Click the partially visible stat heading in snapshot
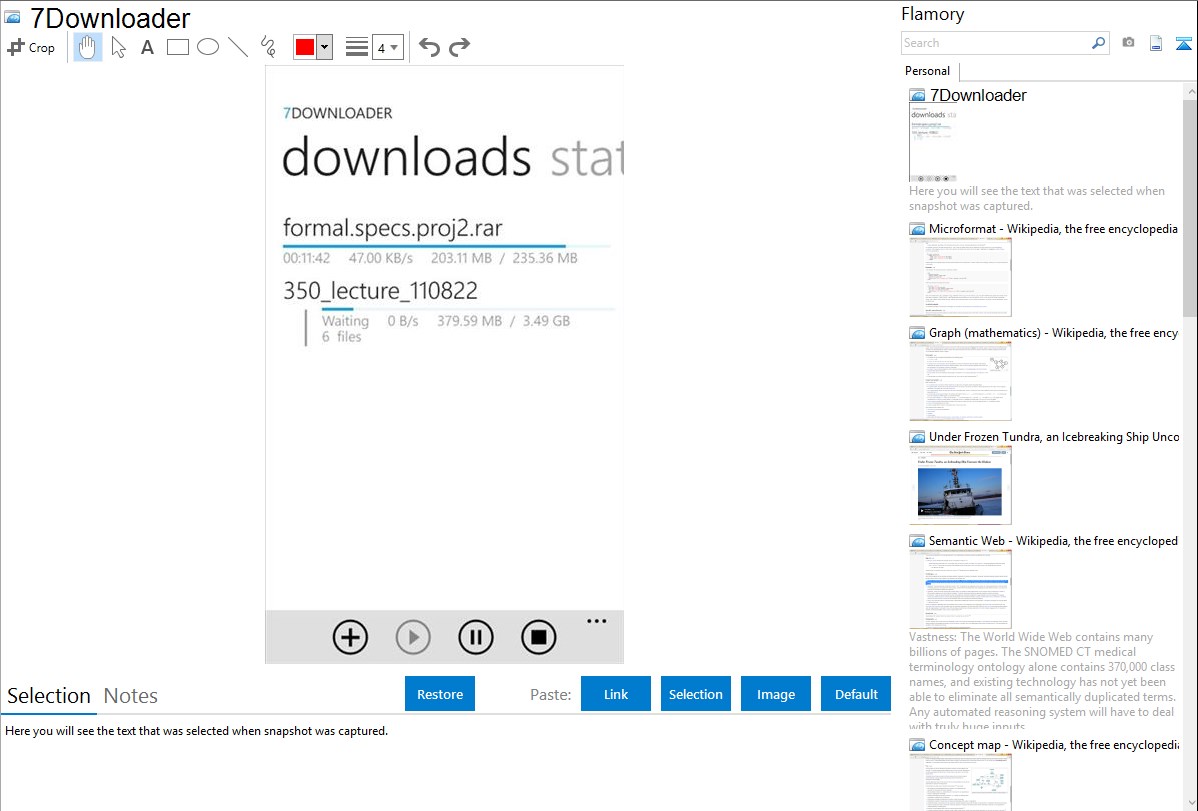Screen dimensions: 1198x811 587,157
